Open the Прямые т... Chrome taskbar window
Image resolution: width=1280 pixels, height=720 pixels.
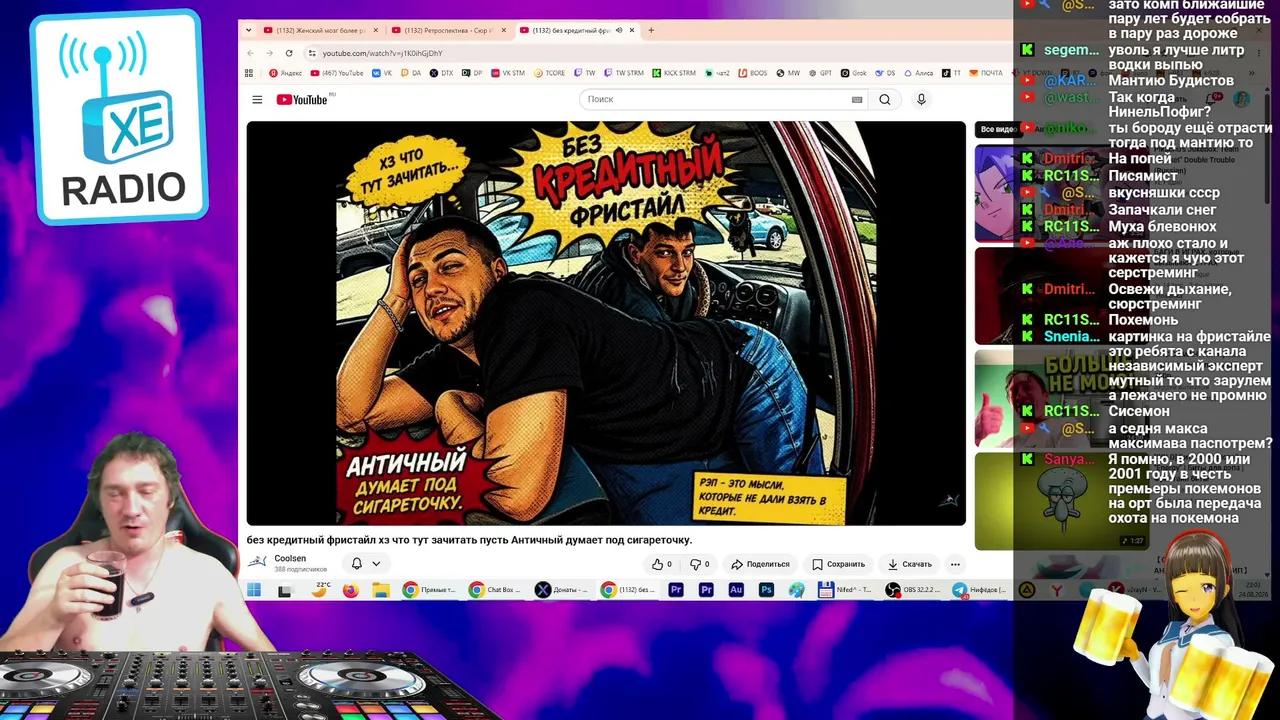(429, 590)
